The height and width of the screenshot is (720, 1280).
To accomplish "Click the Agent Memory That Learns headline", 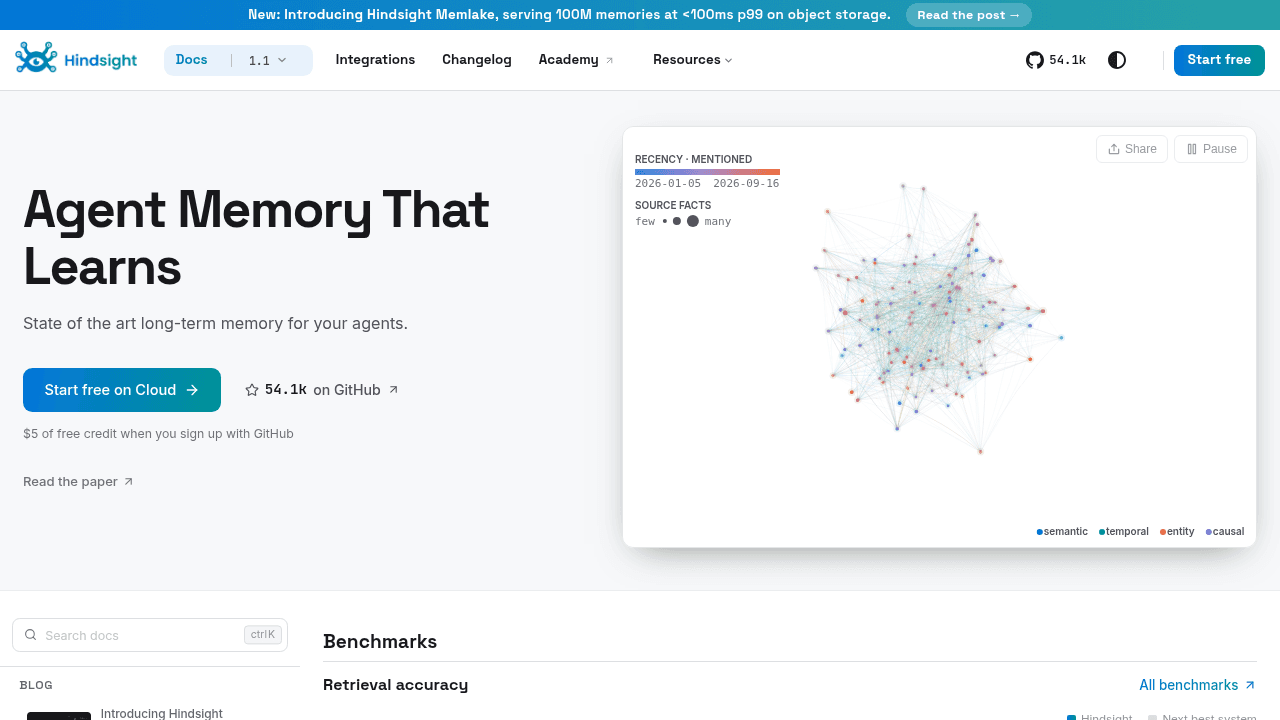I will pos(256,238).
